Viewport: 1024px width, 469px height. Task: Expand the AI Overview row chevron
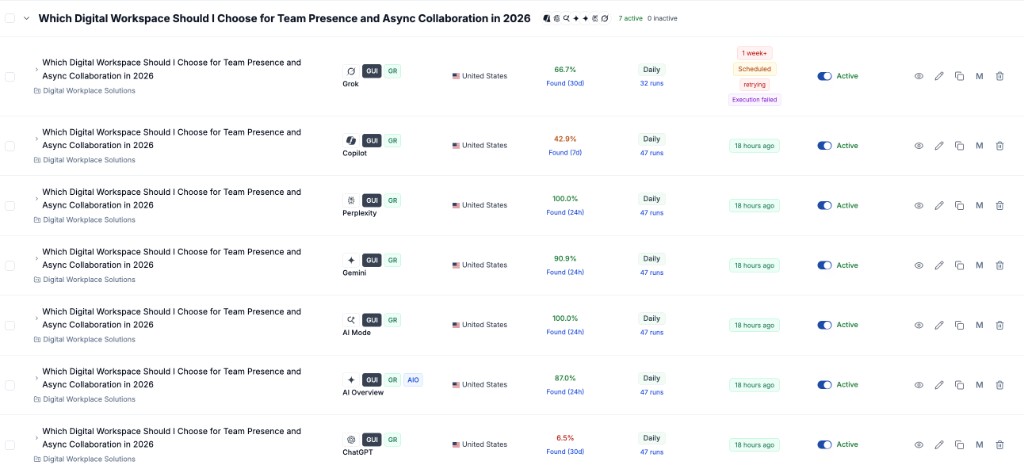(x=37, y=377)
